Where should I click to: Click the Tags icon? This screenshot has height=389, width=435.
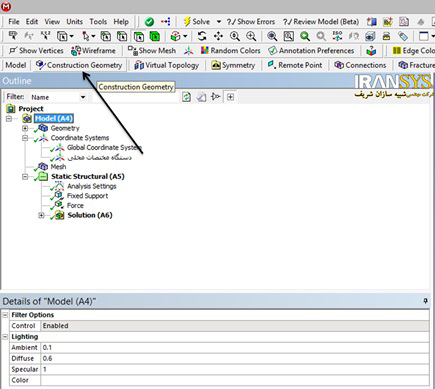pos(403,36)
